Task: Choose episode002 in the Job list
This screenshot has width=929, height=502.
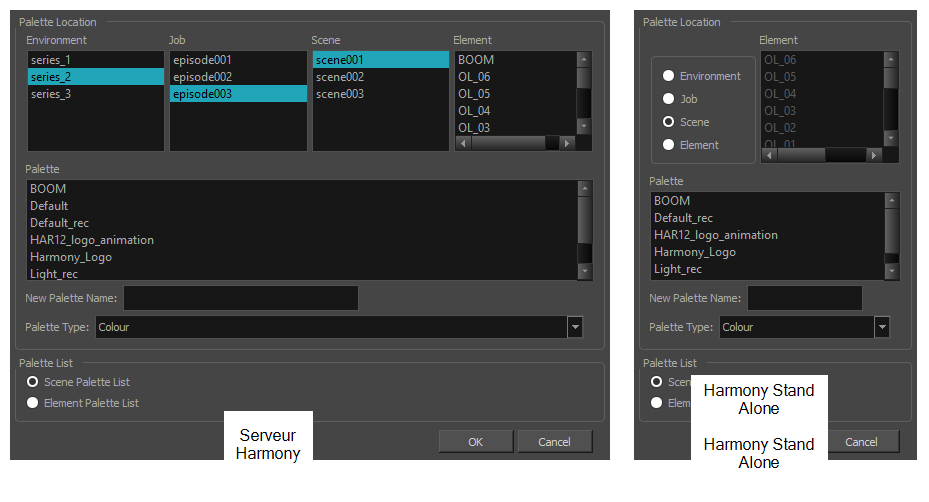Action: point(238,77)
